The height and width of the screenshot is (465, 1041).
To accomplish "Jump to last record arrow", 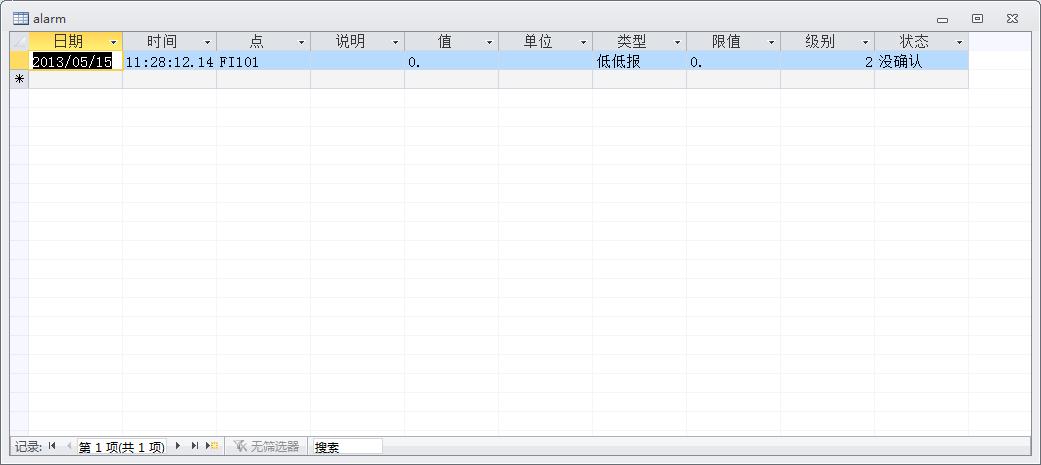I will point(194,446).
